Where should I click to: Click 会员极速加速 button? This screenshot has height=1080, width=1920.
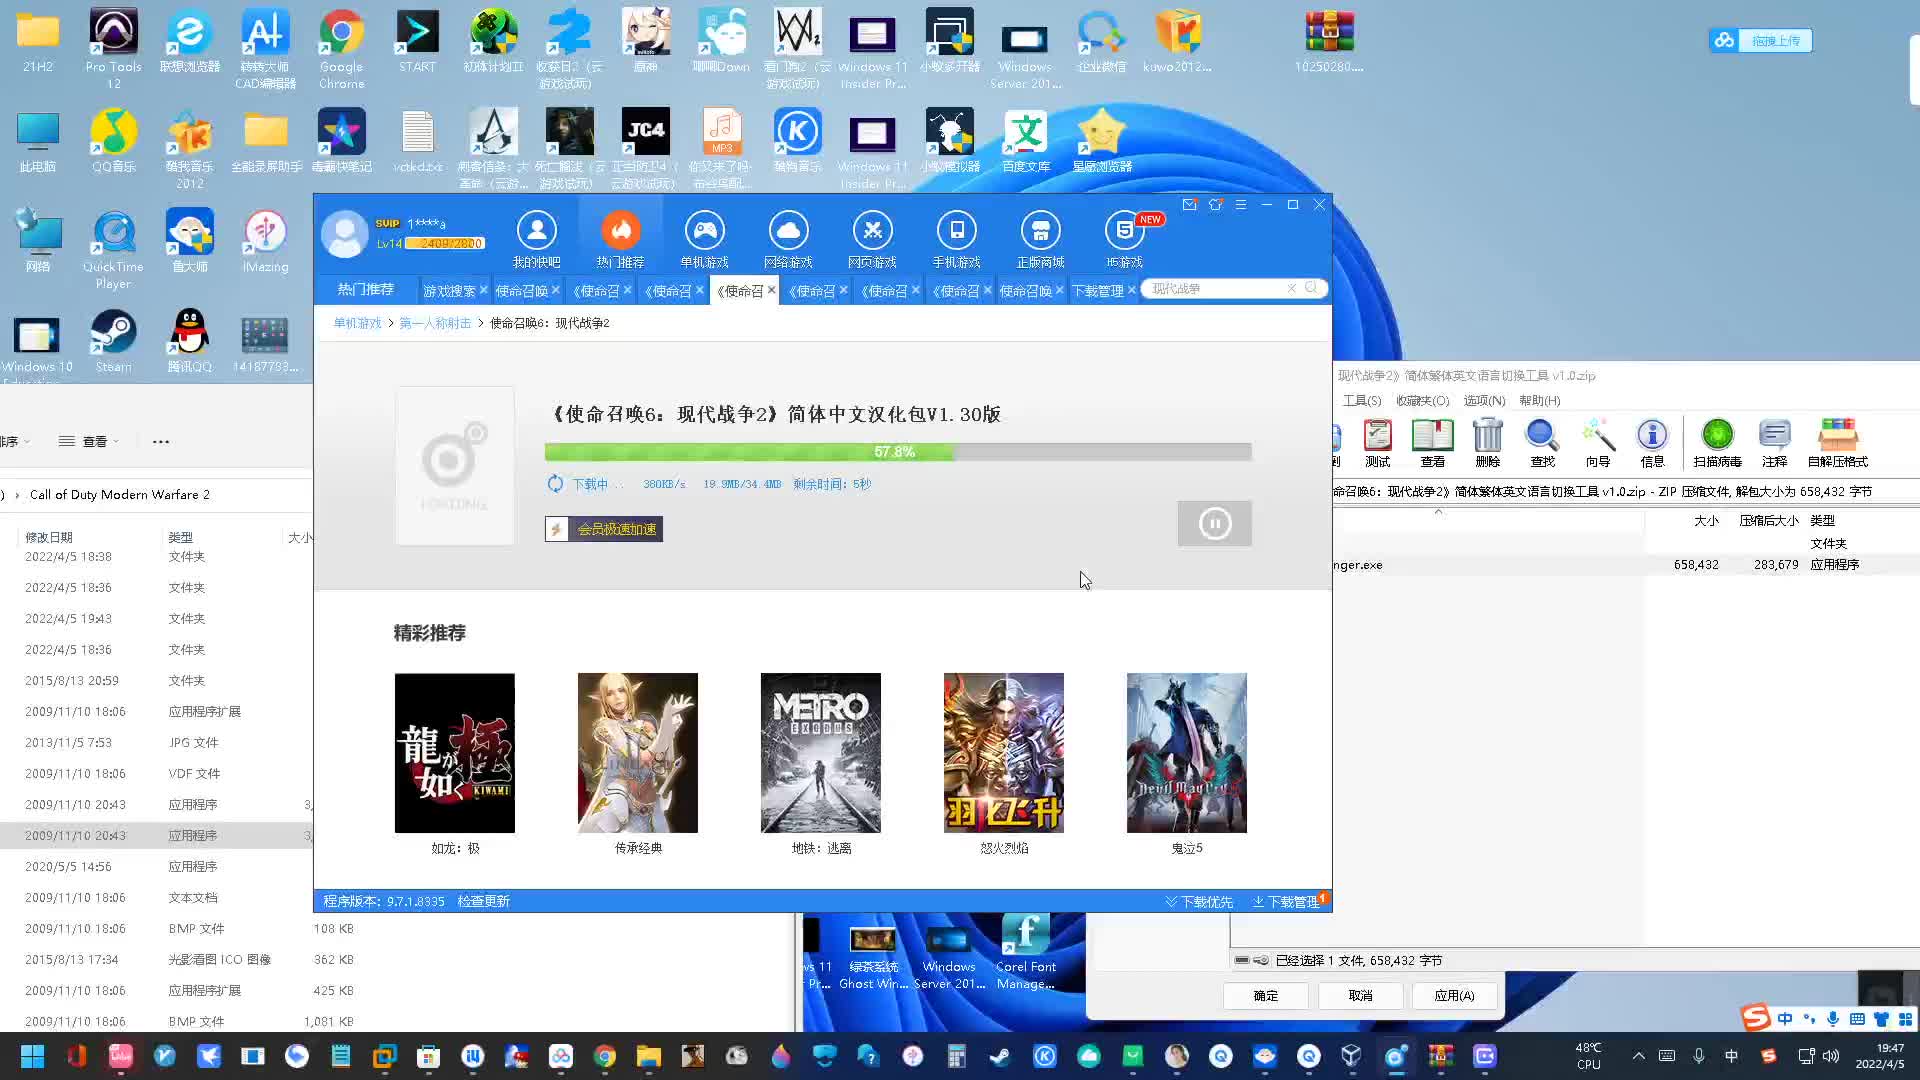coord(604,529)
